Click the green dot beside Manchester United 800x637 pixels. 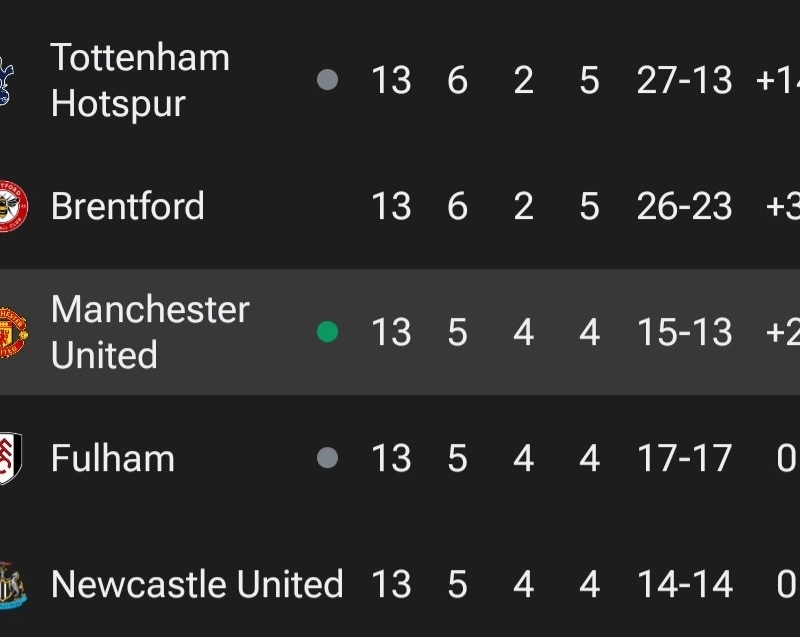[x=327, y=332]
